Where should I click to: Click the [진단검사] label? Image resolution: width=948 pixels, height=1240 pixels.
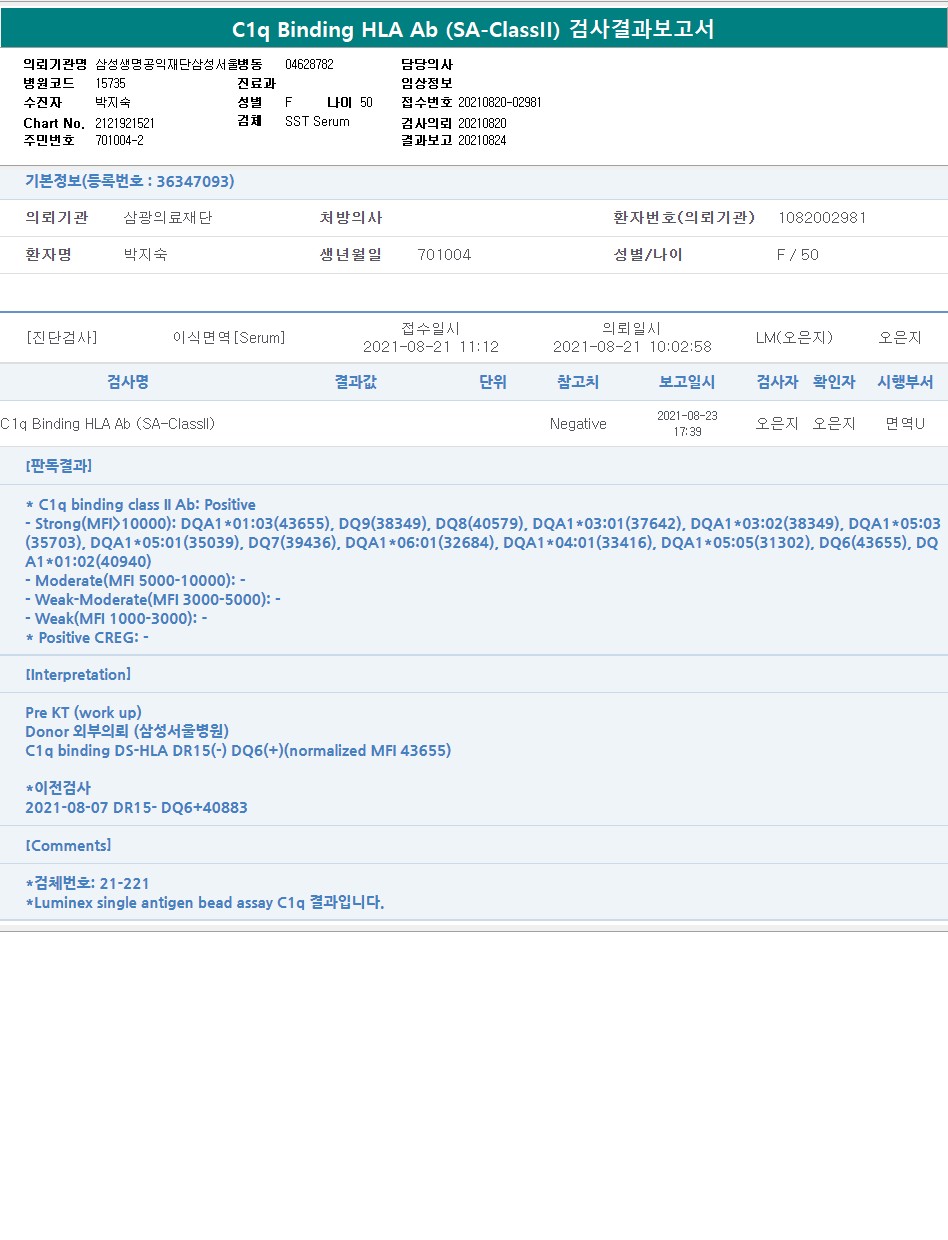[62, 337]
